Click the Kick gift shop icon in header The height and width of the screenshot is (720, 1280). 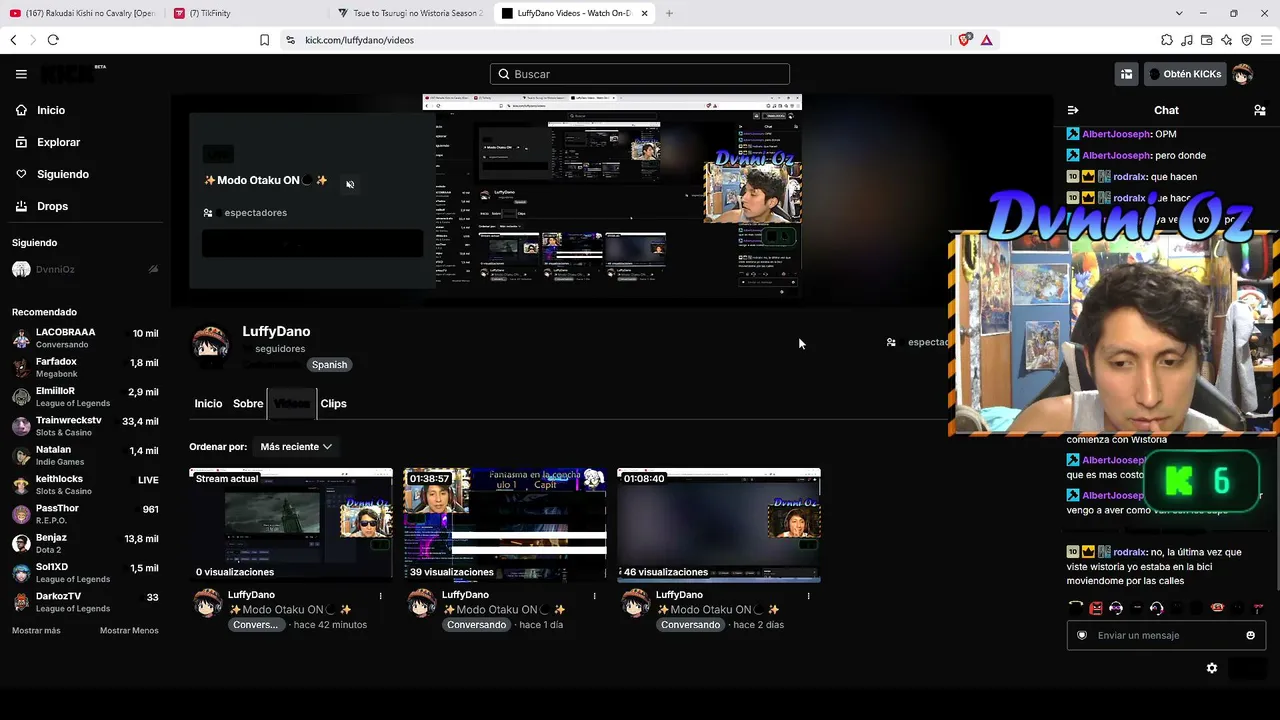[1126, 74]
